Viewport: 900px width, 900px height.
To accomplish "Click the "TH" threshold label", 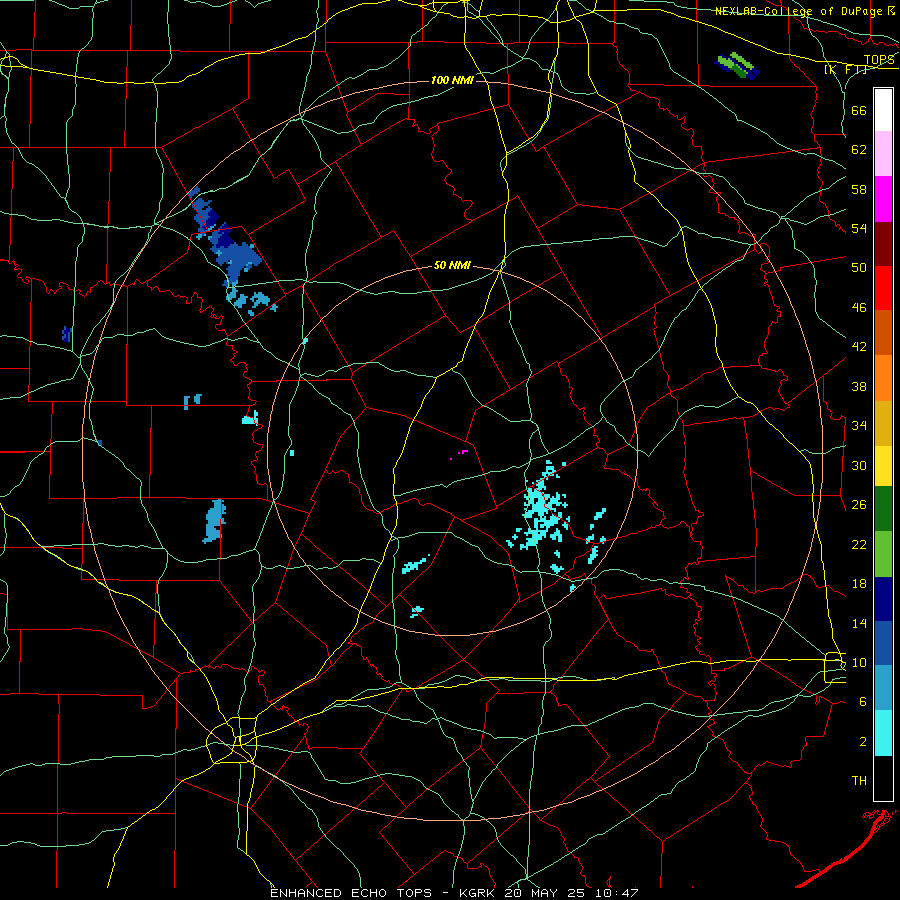I will pos(859,781).
